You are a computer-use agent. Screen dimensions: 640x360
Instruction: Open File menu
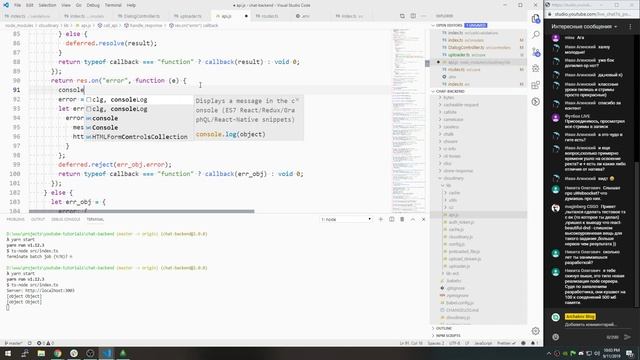point(17,5)
